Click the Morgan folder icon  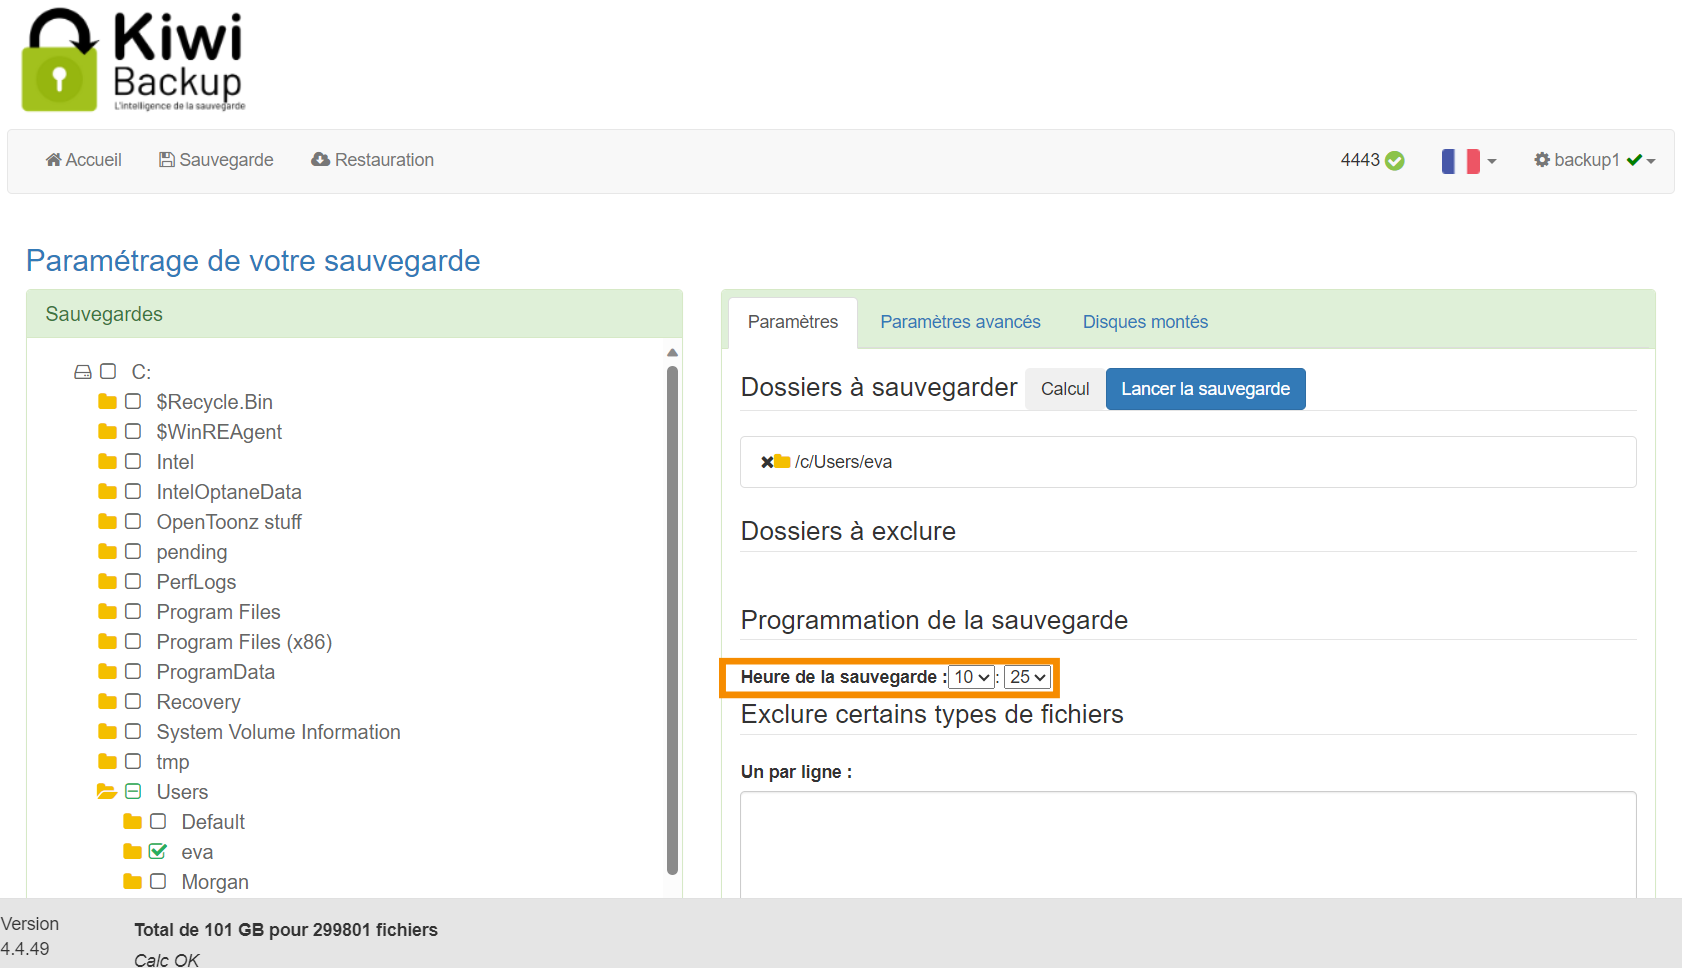tap(133, 882)
